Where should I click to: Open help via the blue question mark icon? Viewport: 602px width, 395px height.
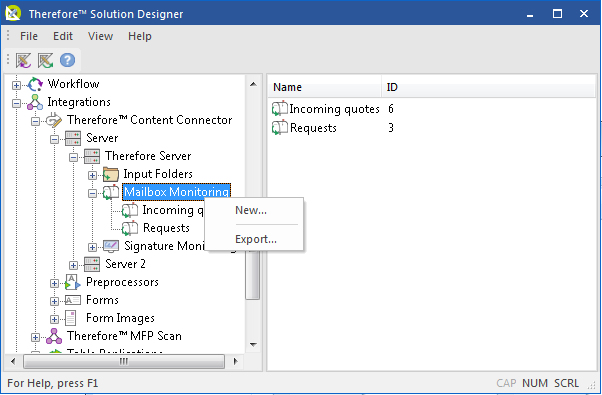(x=67, y=60)
